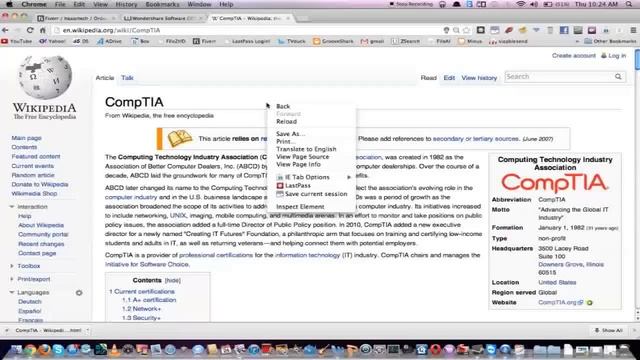
Task: Bookmark this page with the star icon
Action: (x=467, y=30)
